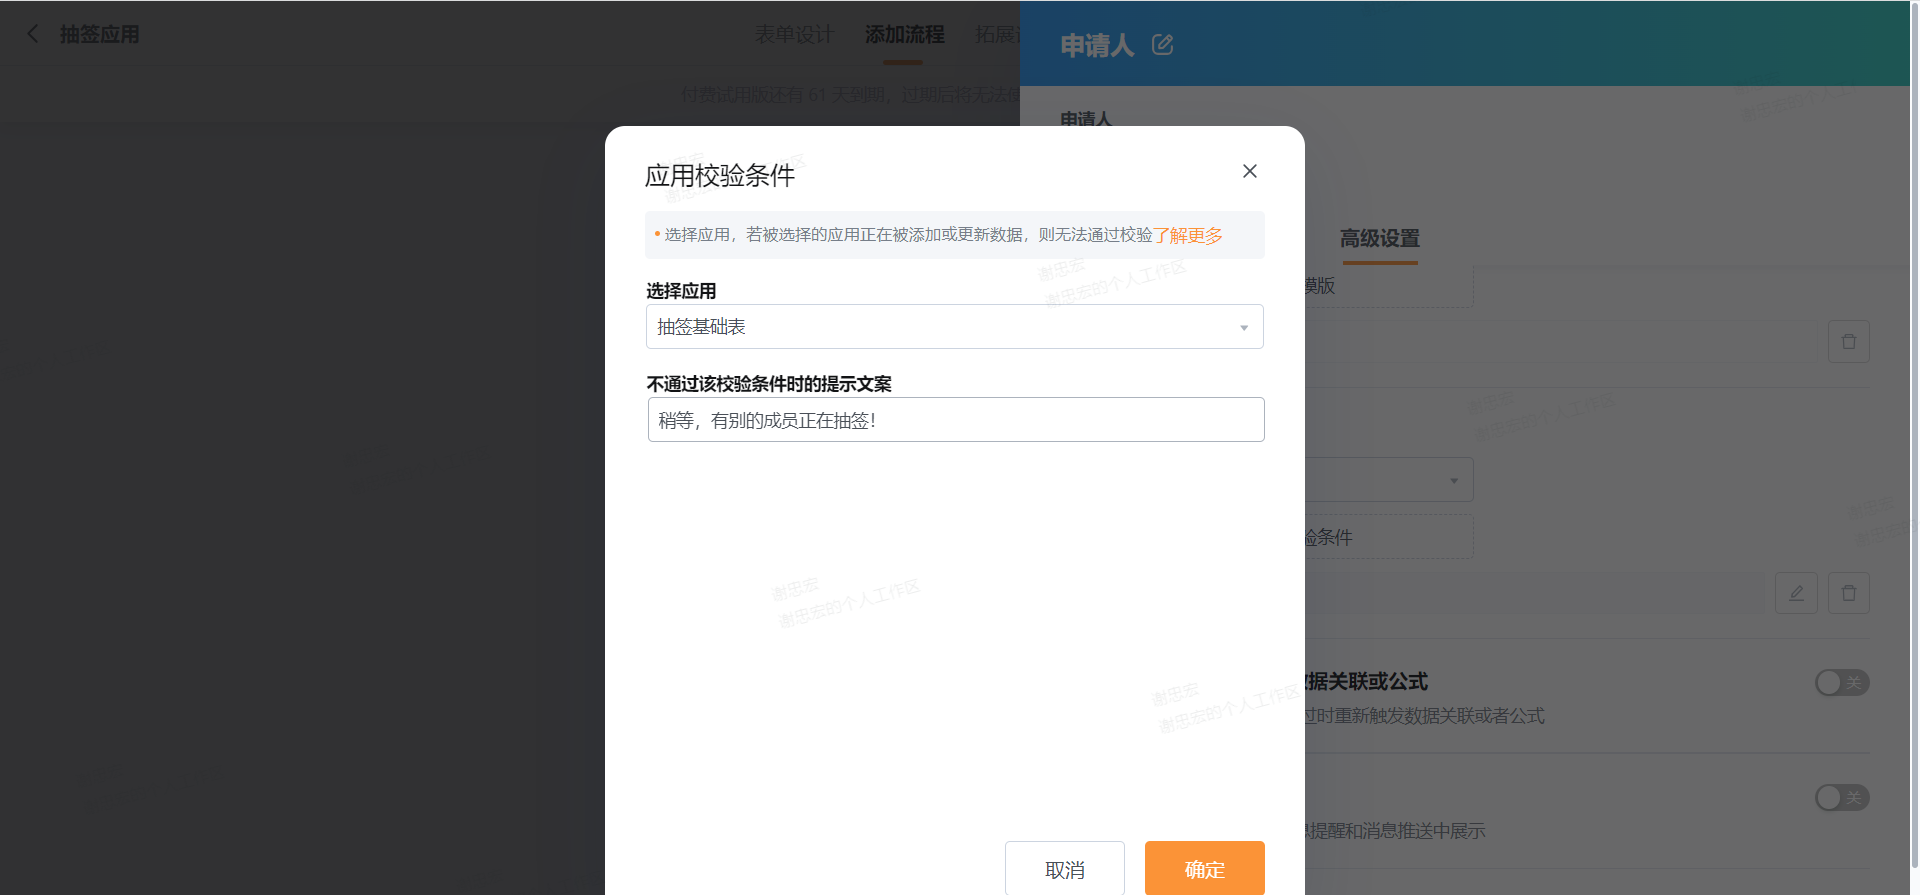Open the 选择应用 dropdown showing 抽签基础表
The width and height of the screenshot is (1920, 895).
pyautogui.click(x=954, y=327)
